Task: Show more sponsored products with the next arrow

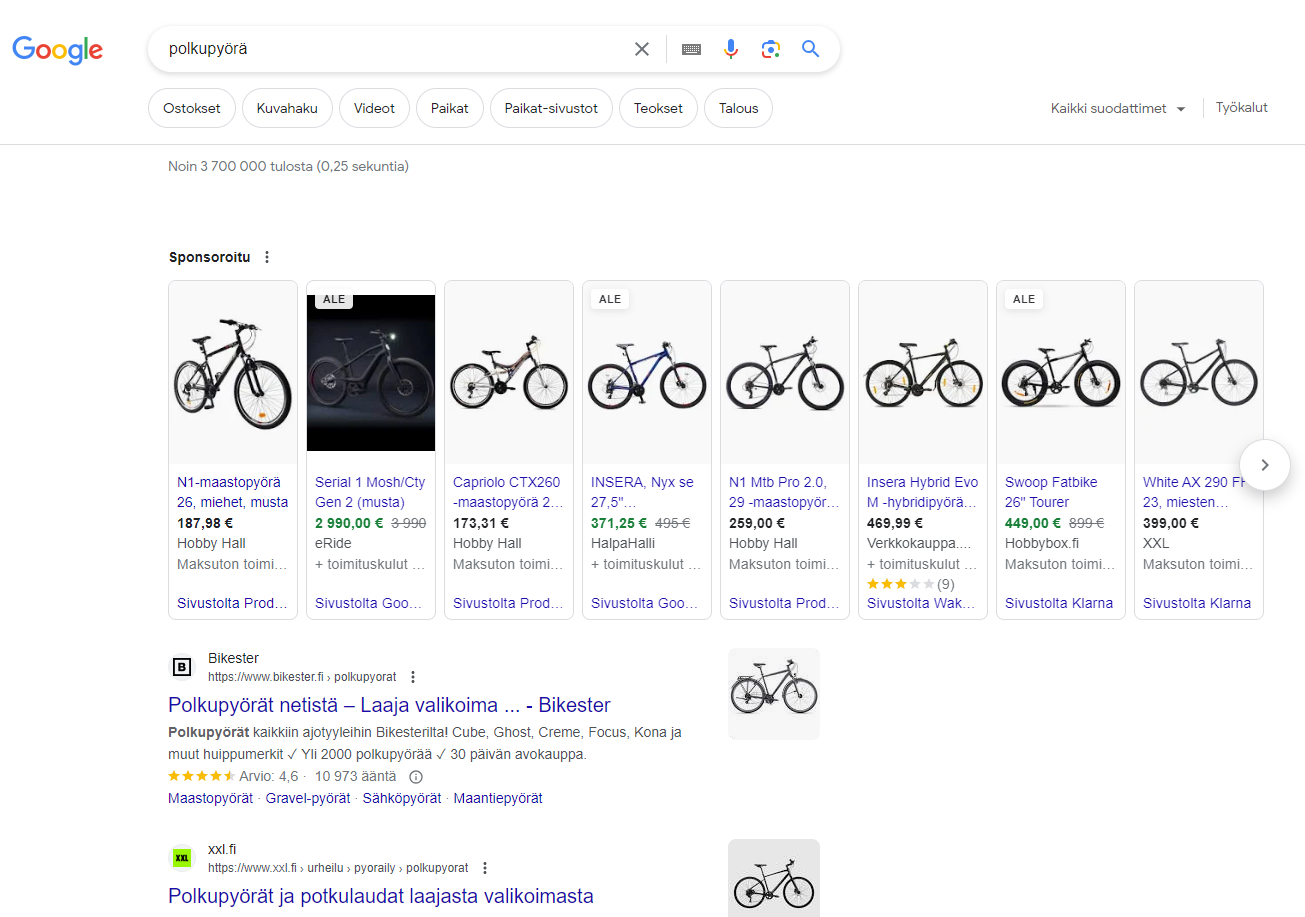Action: click(x=1264, y=465)
